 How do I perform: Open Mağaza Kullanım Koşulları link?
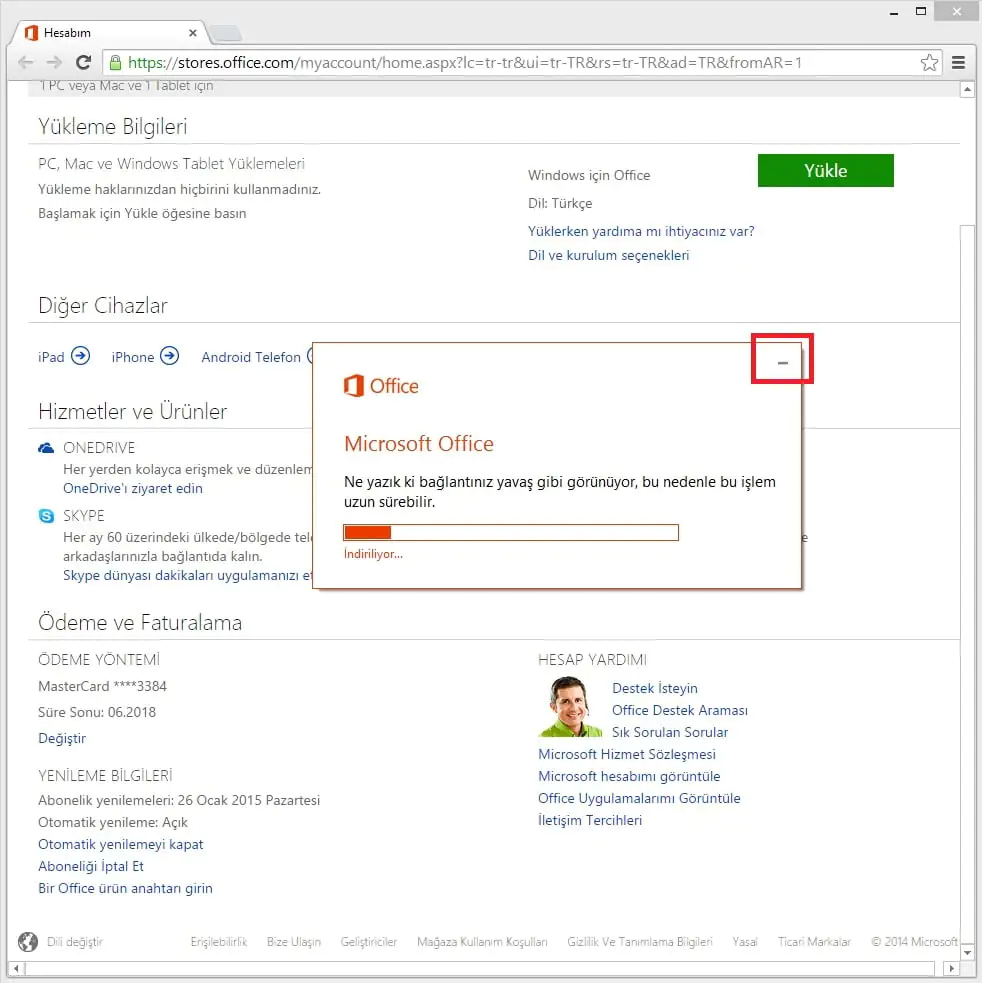[482, 942]
